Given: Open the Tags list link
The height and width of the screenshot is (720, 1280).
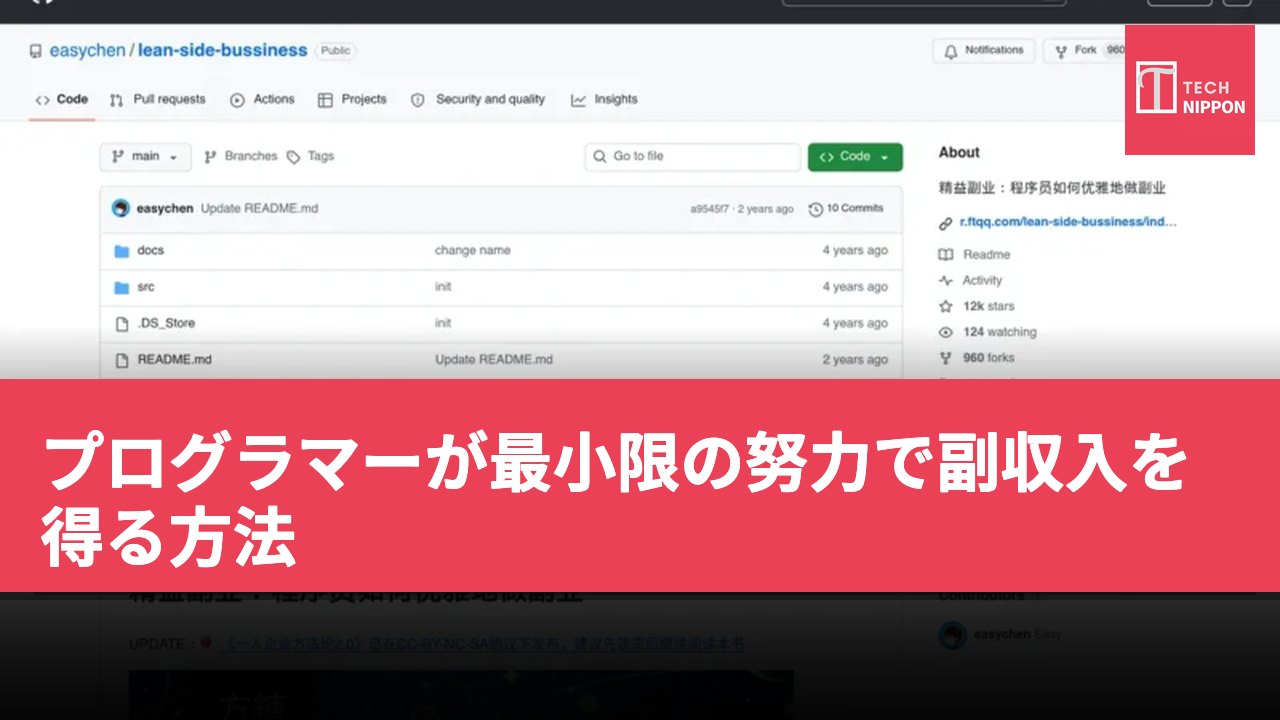Looking at the screenshot, I should (x=310, y=157).
